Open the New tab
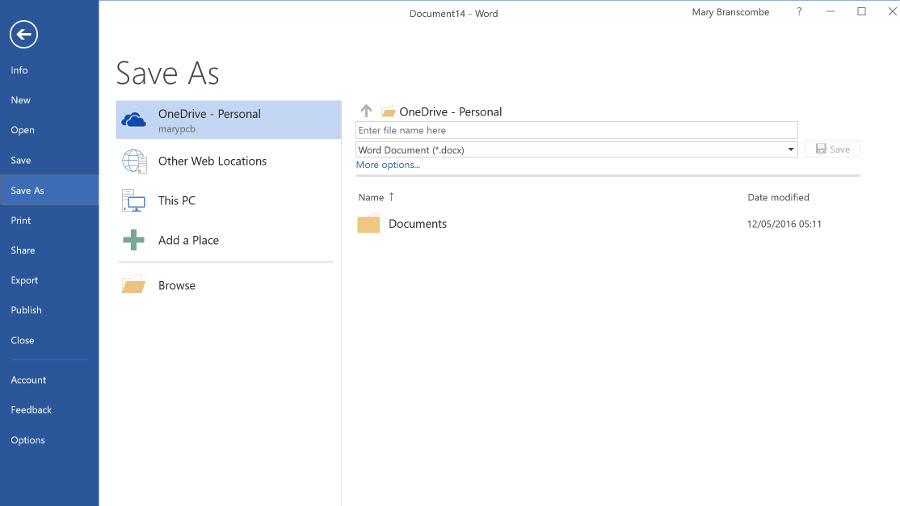The height and width of the screenshot is (506, 900). pyautogui.click(x=49, y=100)
